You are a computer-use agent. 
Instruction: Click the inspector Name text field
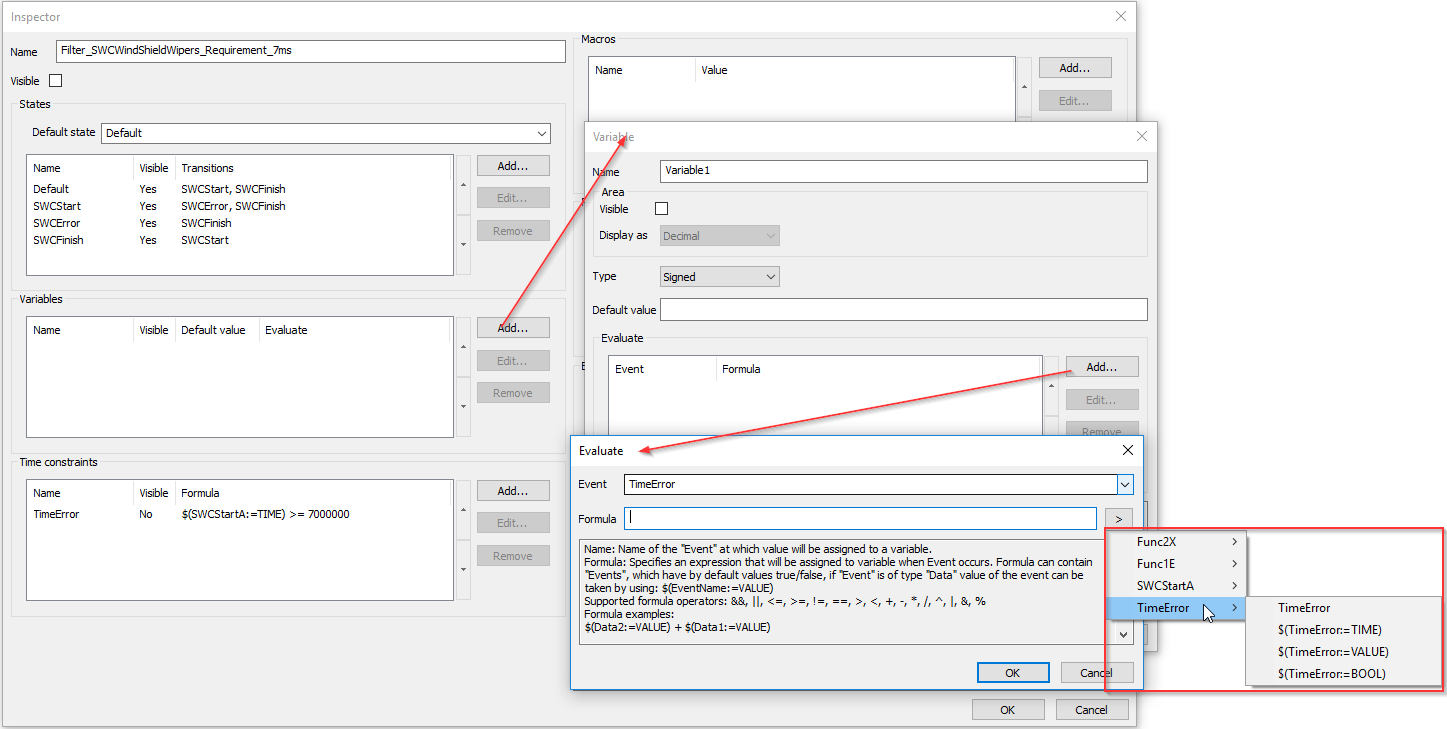pos(310,52)
